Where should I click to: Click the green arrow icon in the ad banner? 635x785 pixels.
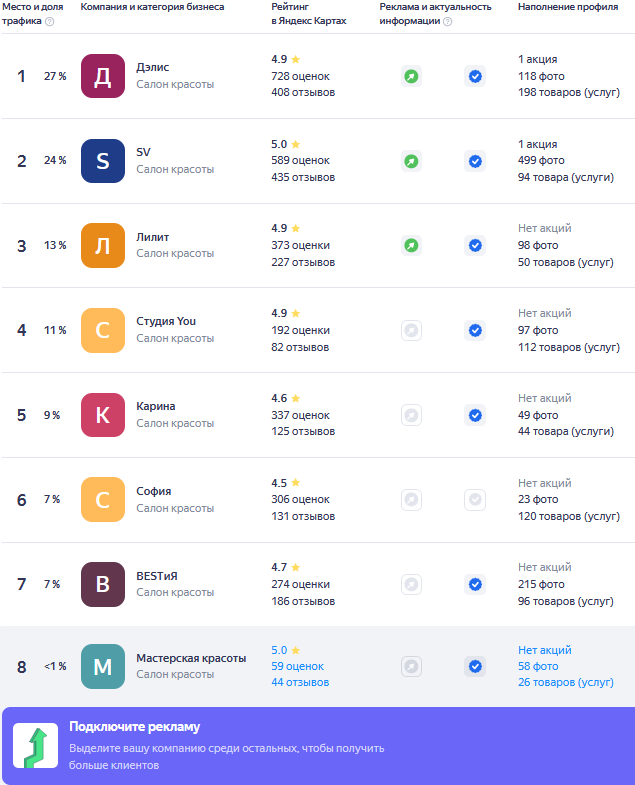(x=36, y=745)
